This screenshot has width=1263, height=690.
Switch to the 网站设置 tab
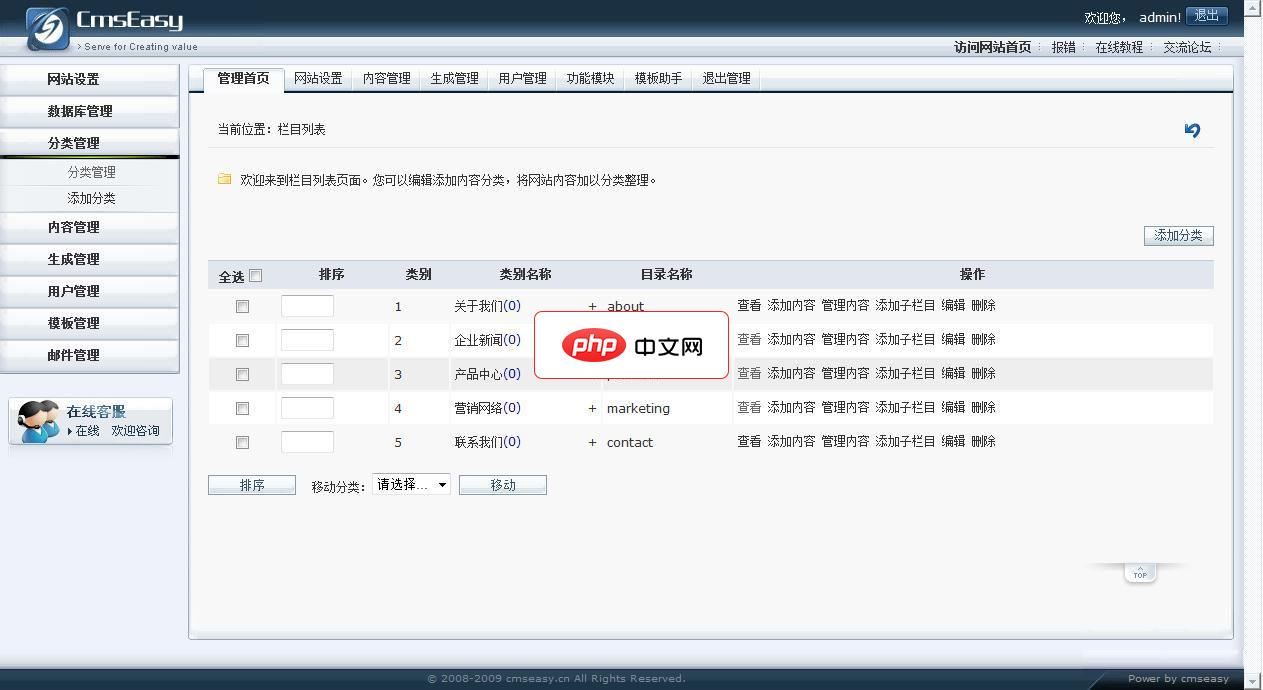[318, 78]
